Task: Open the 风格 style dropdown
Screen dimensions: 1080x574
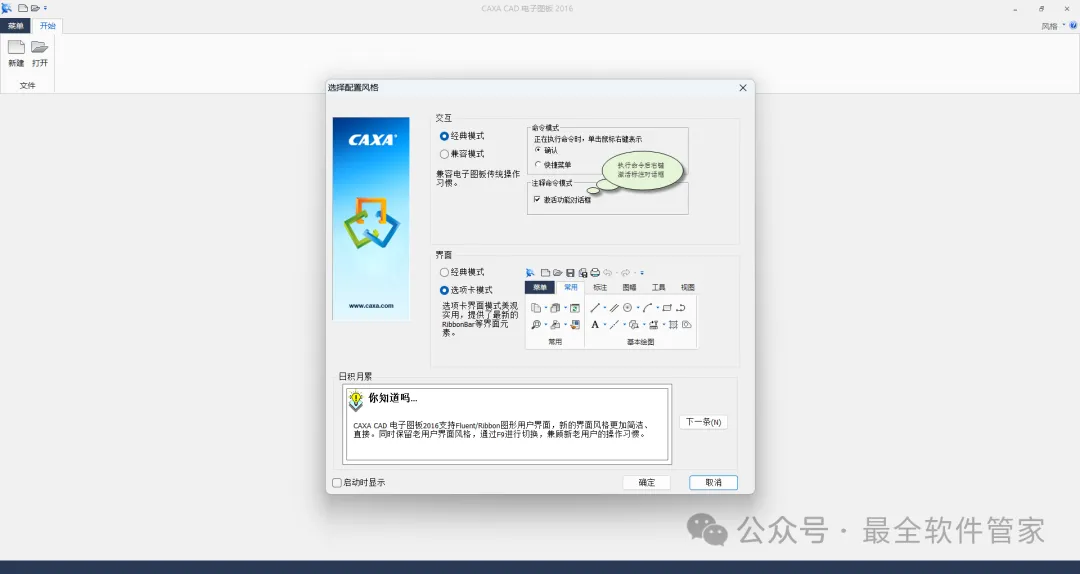Action: tap(1053, 26)
